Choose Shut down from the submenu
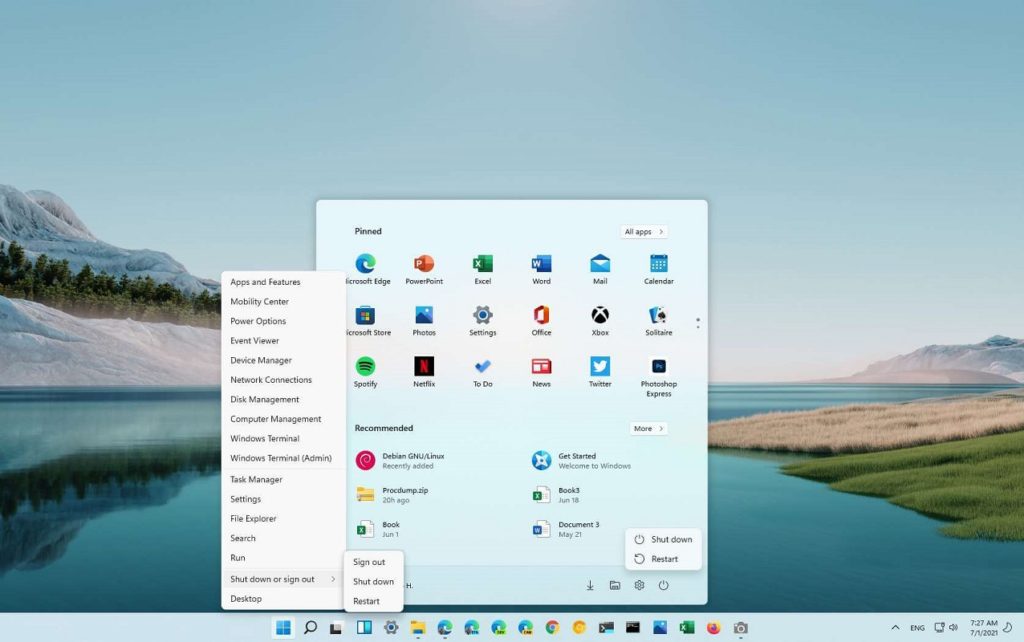This screenshot has height=642, width=1024. pos(373,581)
